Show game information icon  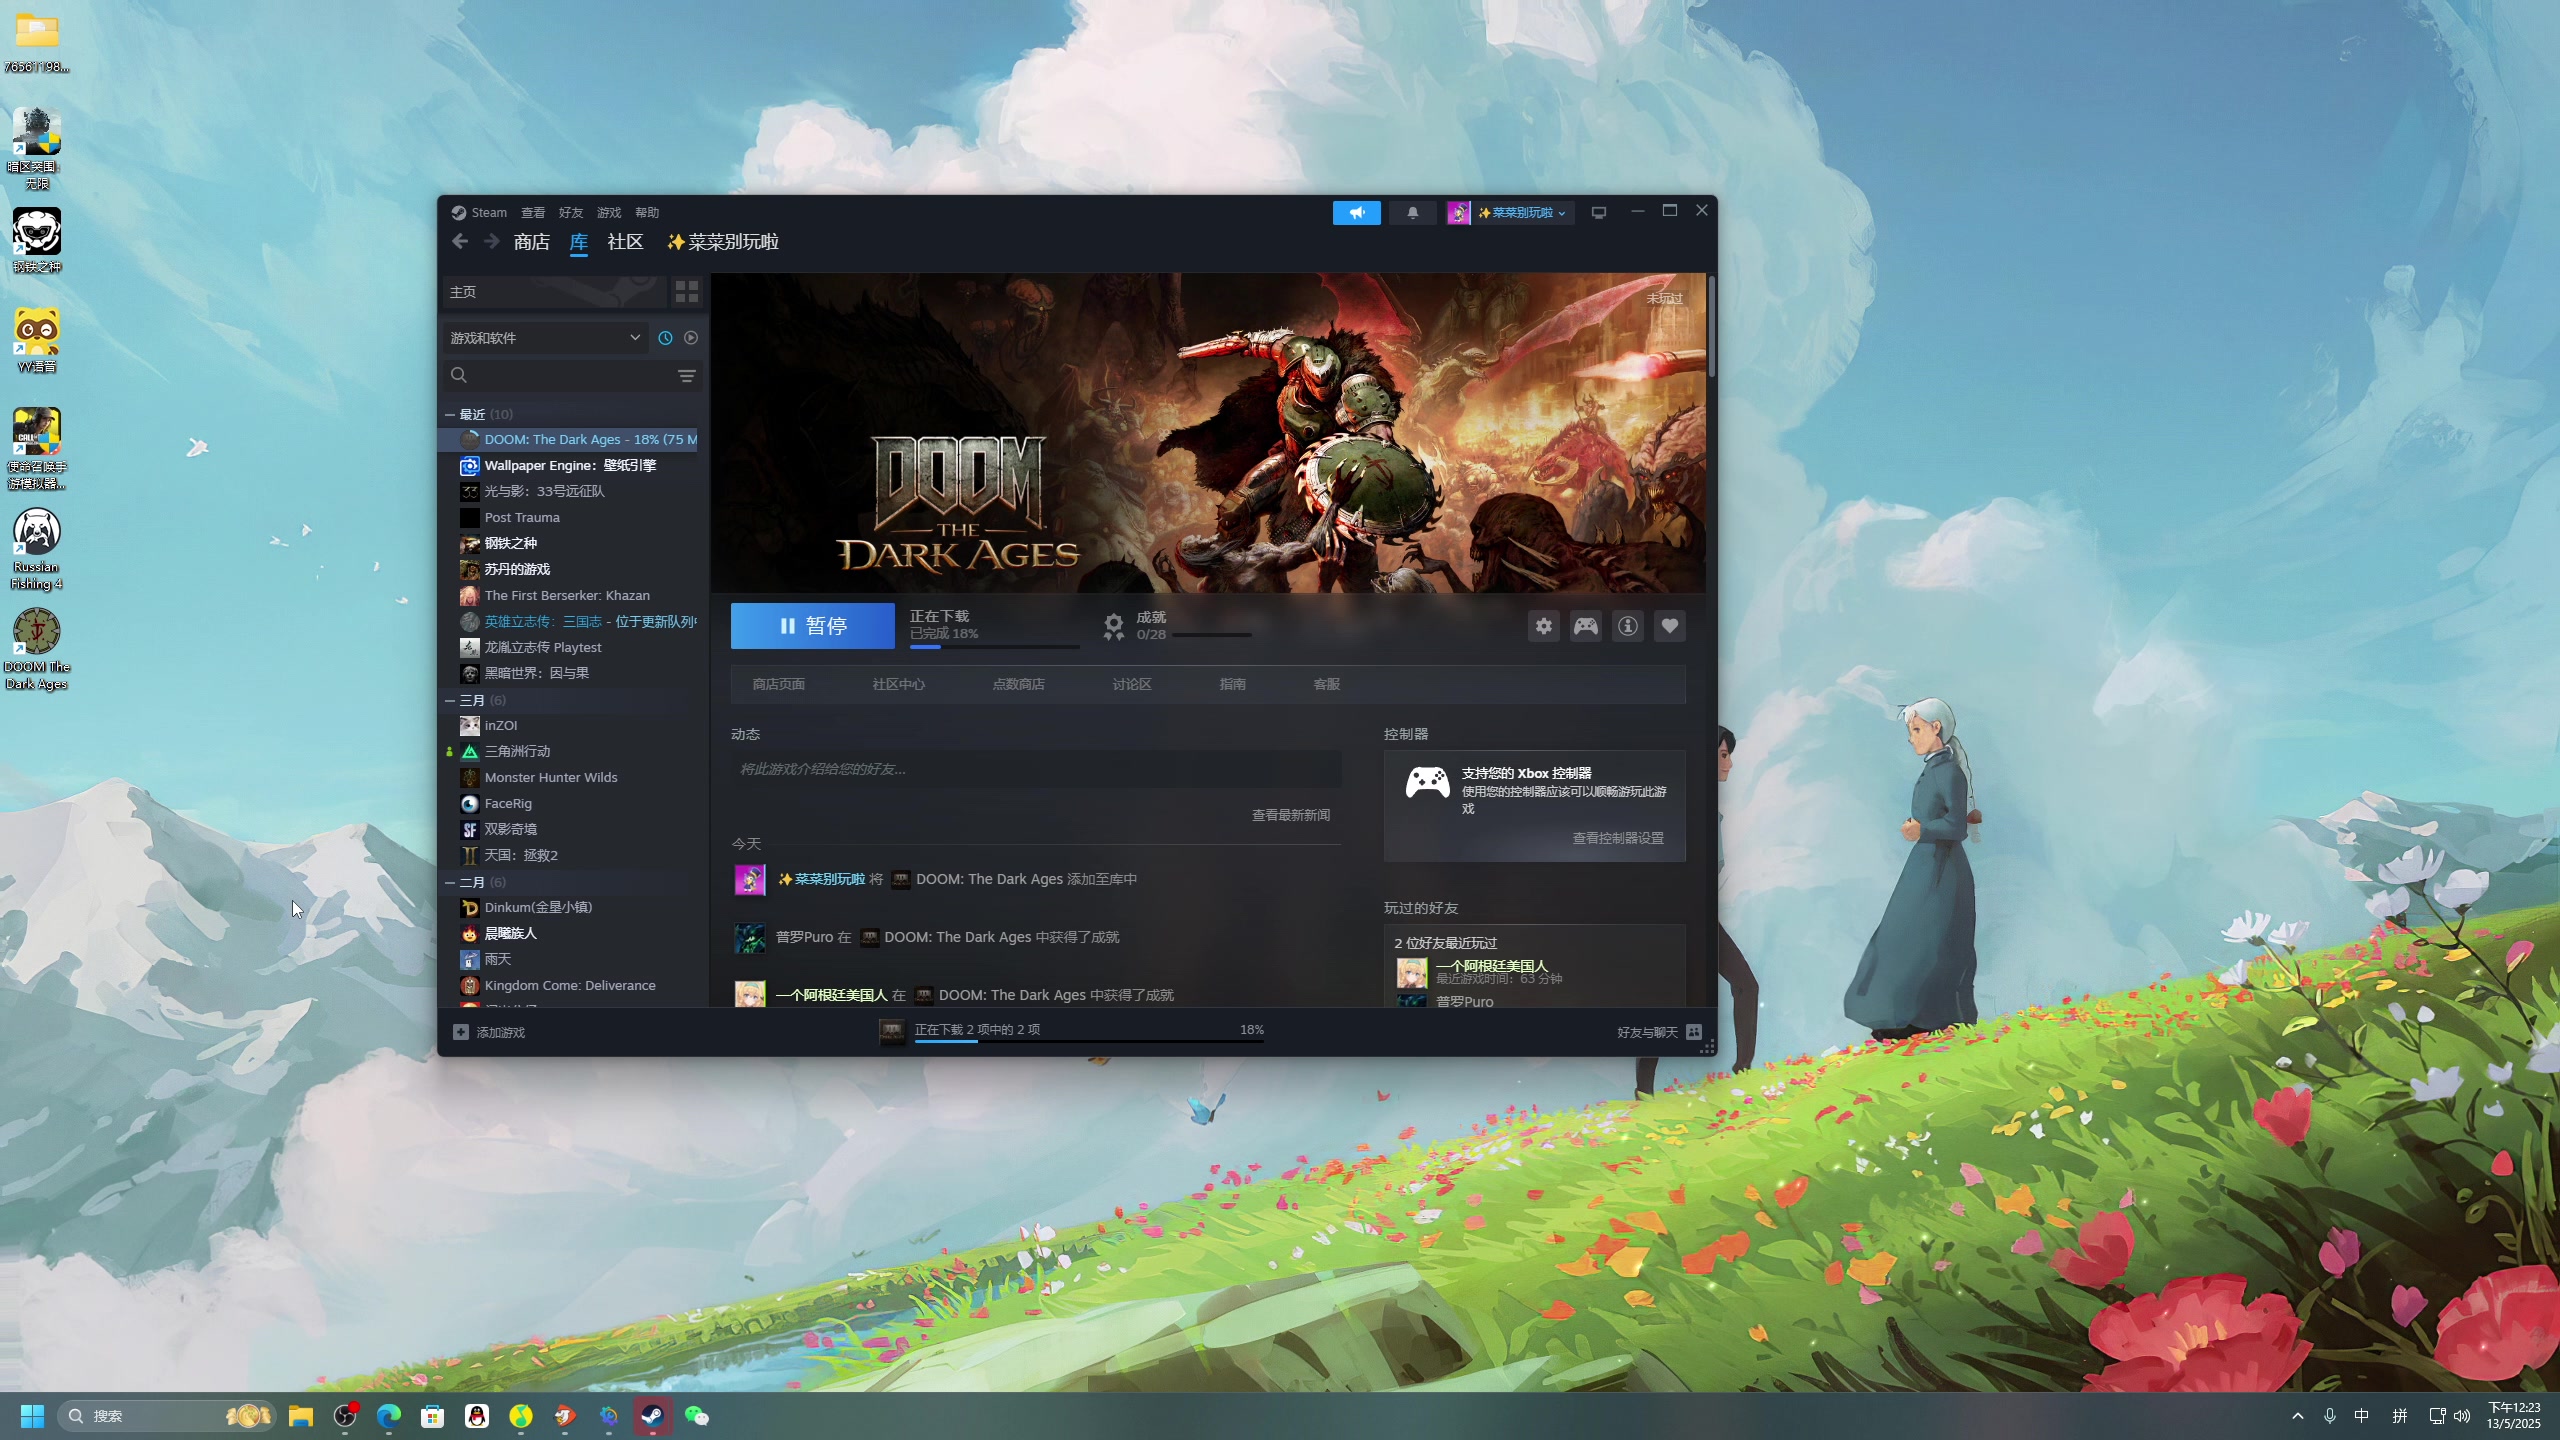(1628, 626)
